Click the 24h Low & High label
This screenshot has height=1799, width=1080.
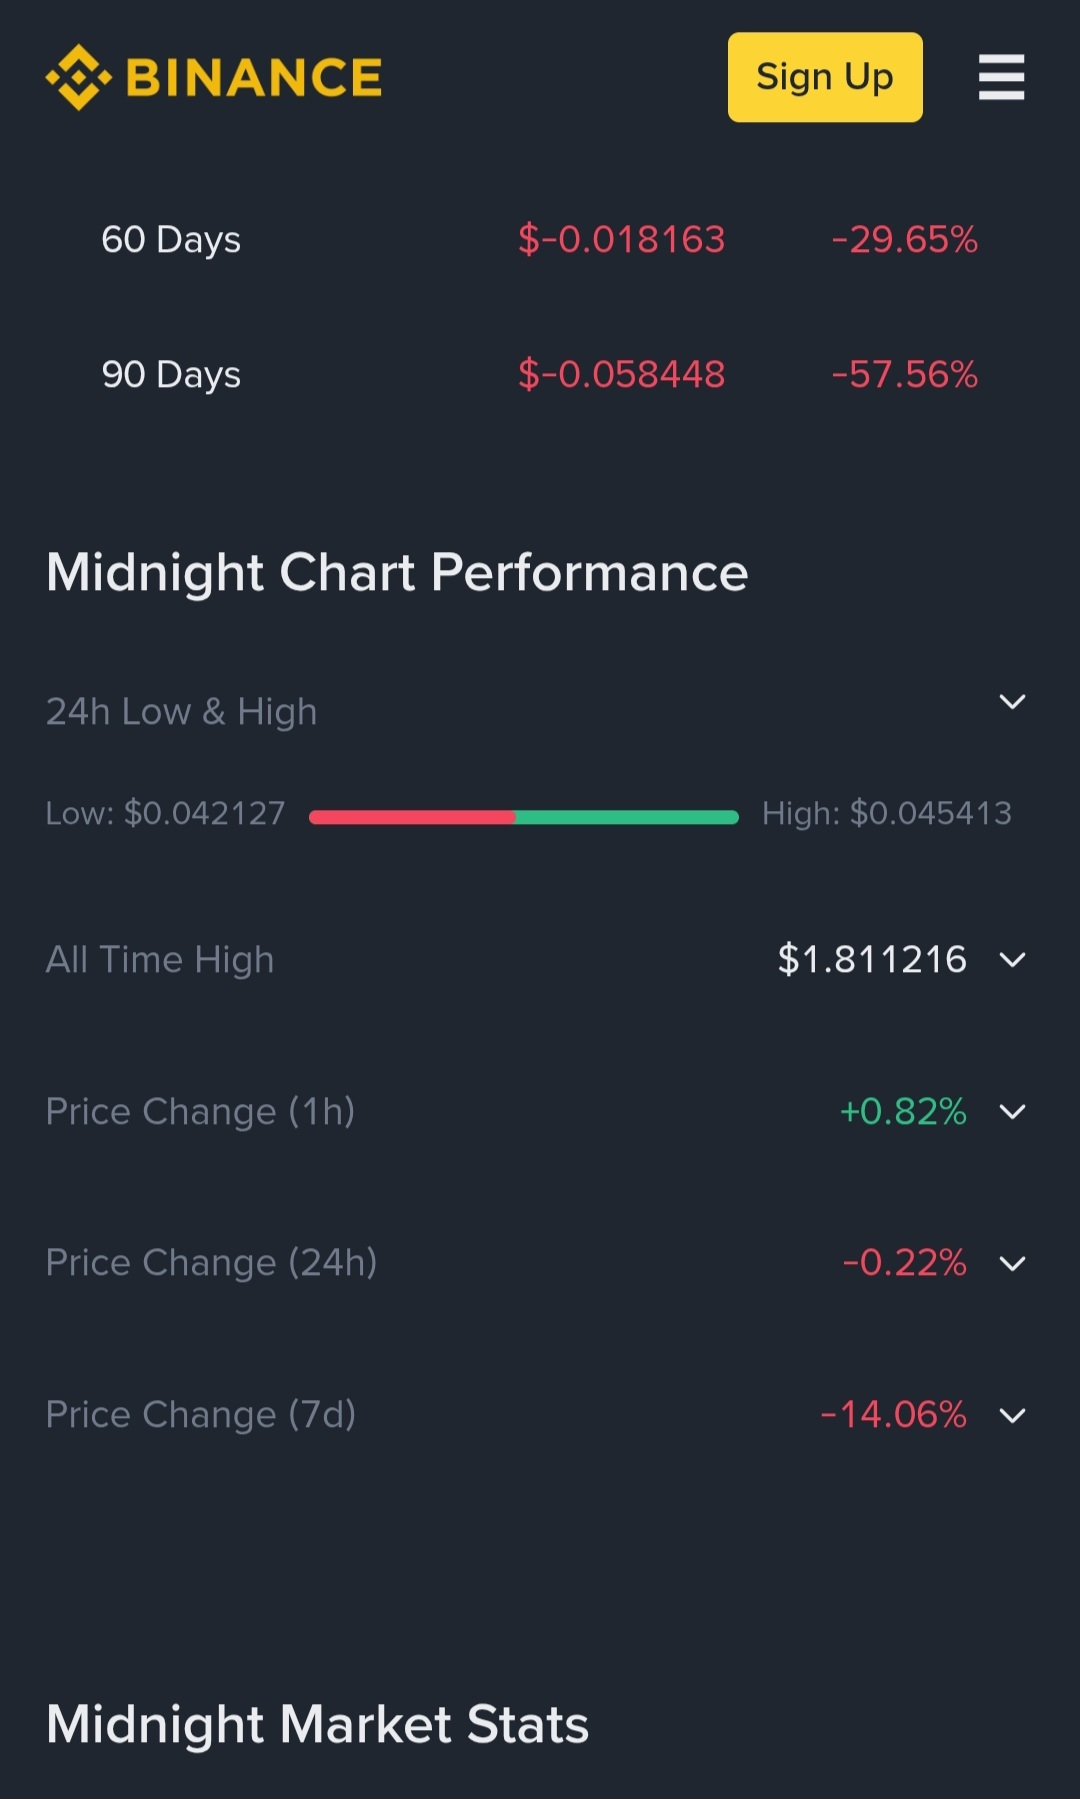pos(182,712)
